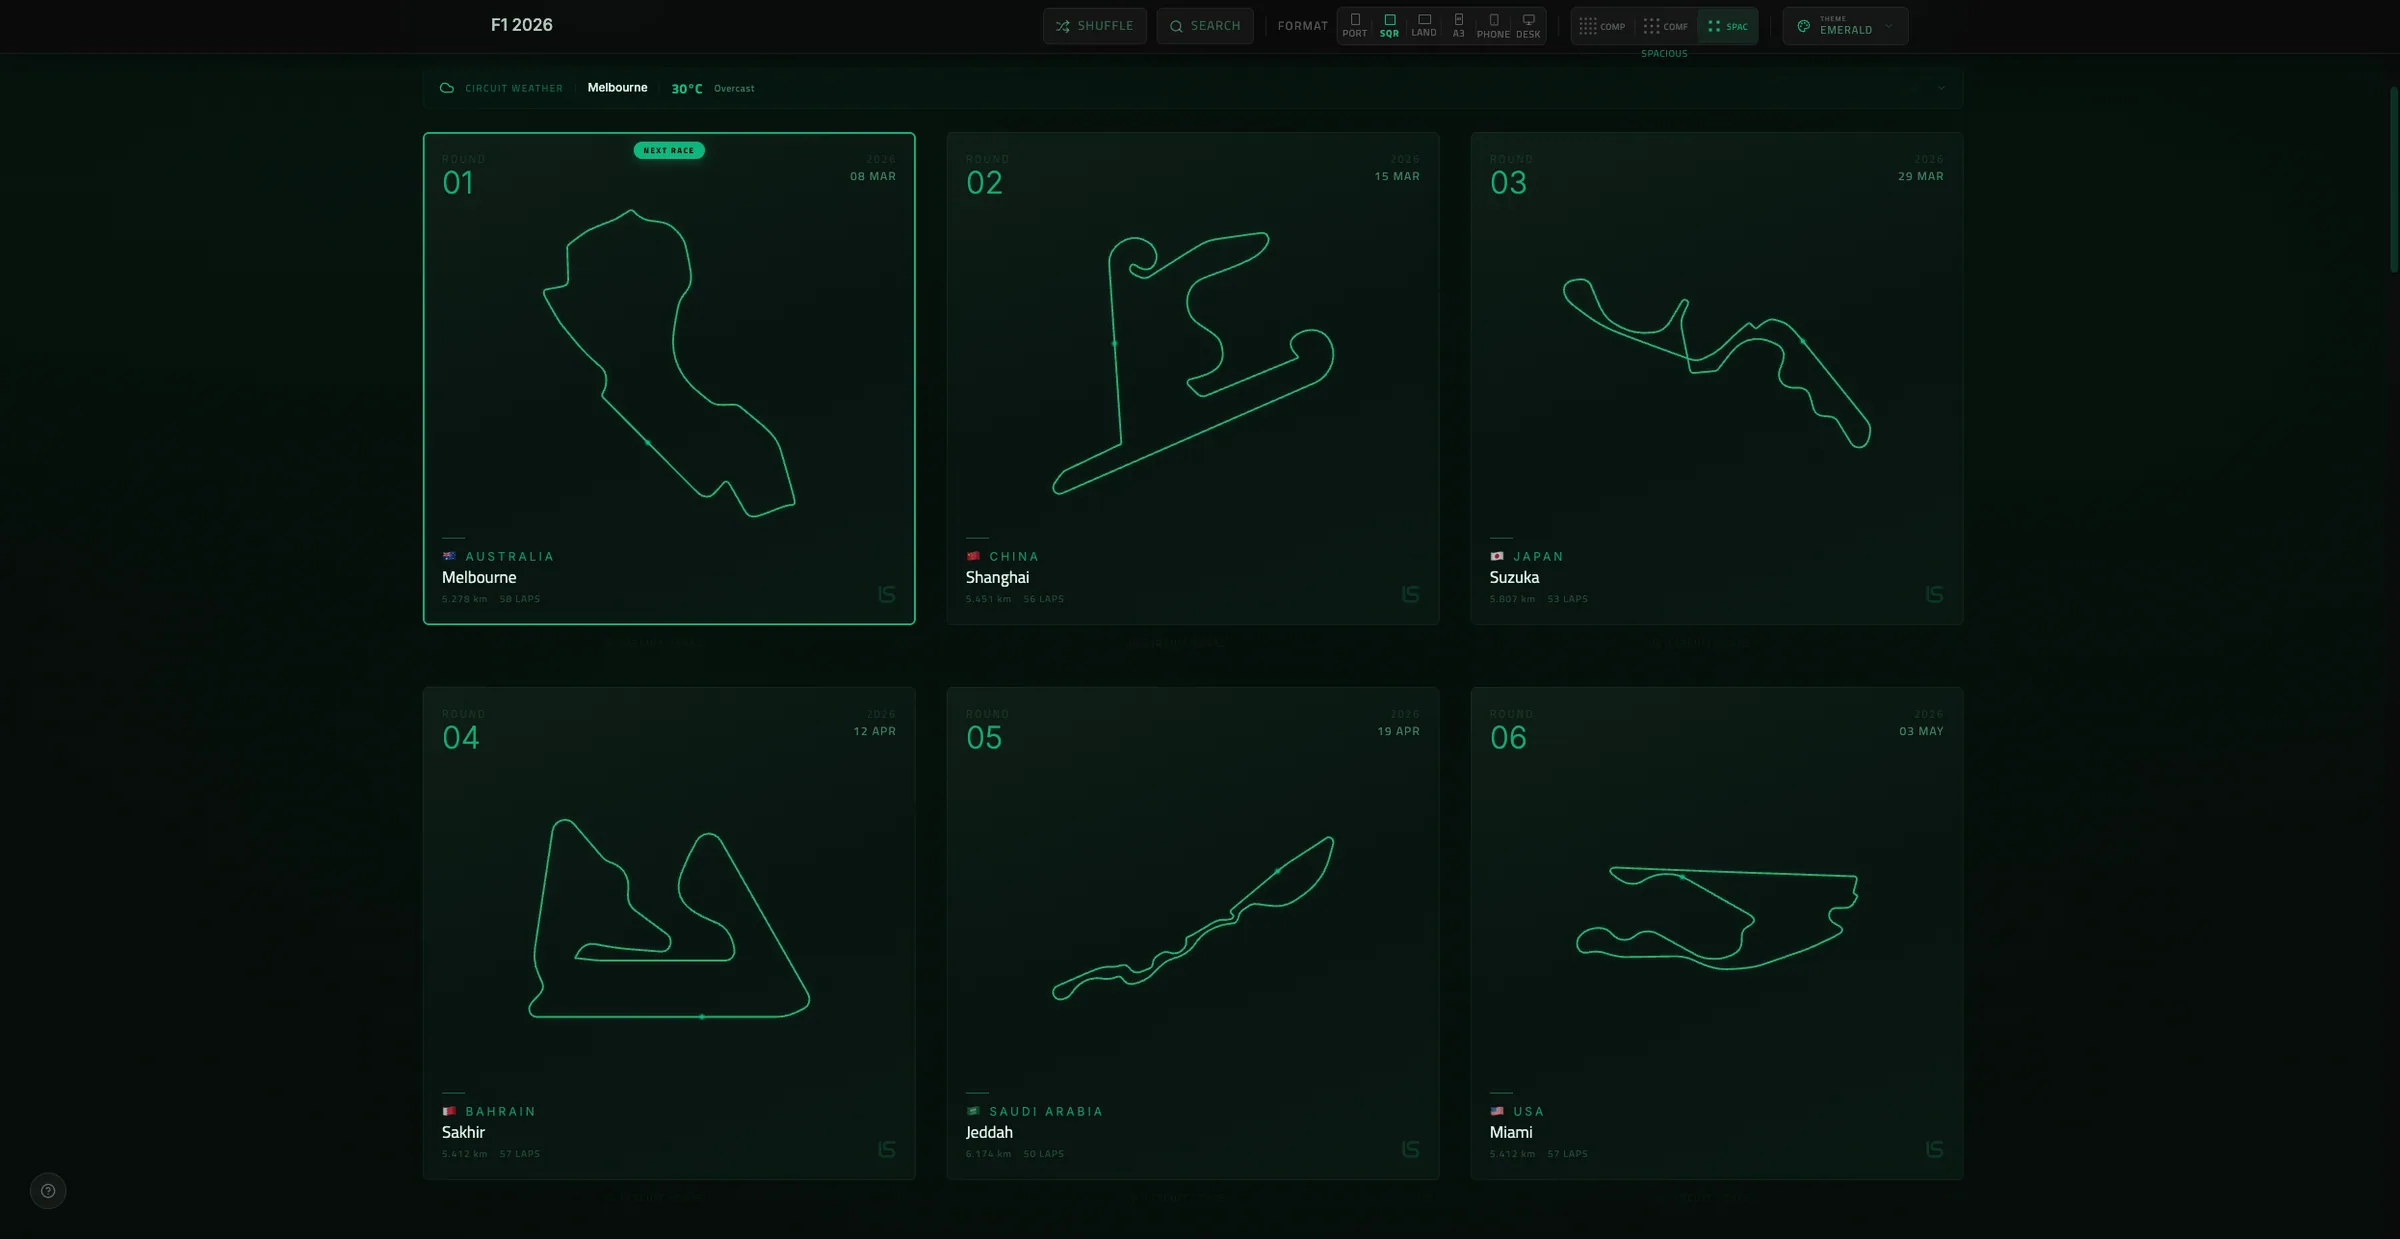2400x1239 pixels.
Task: Click the F1 2026 title
Action: pyautogui.click(x=521, y=25)
